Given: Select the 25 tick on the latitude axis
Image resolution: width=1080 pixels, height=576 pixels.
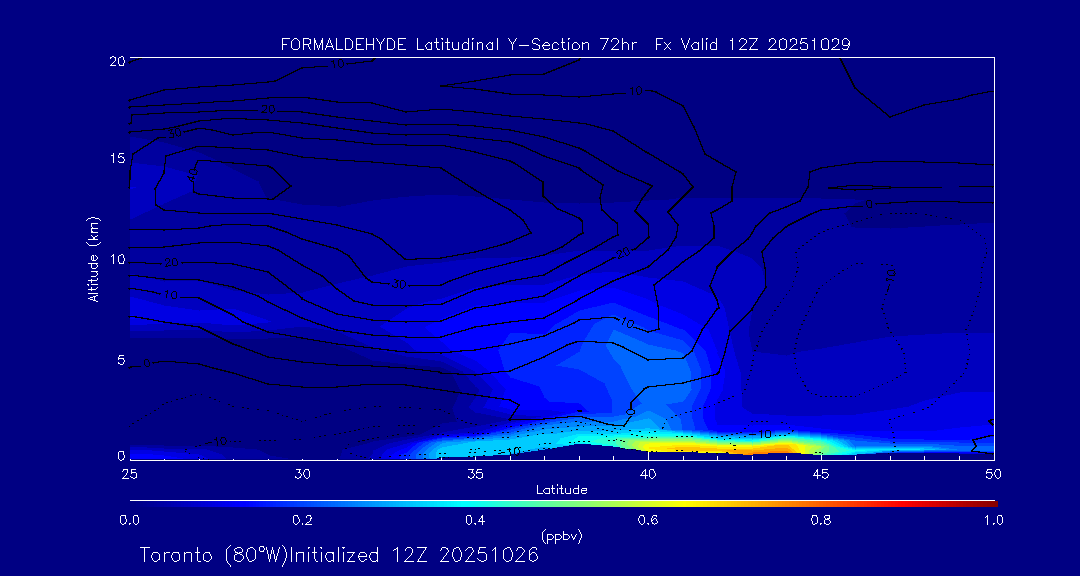Looking at the screenshot, I should [x=129, y=473].
